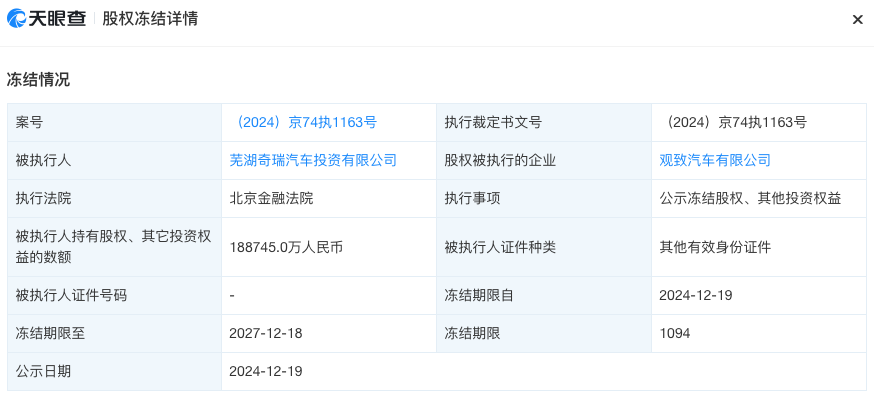Click the 执行裁定书文号 value text
874x395 pixels.
pyautogui.click(x=733, y=123)
